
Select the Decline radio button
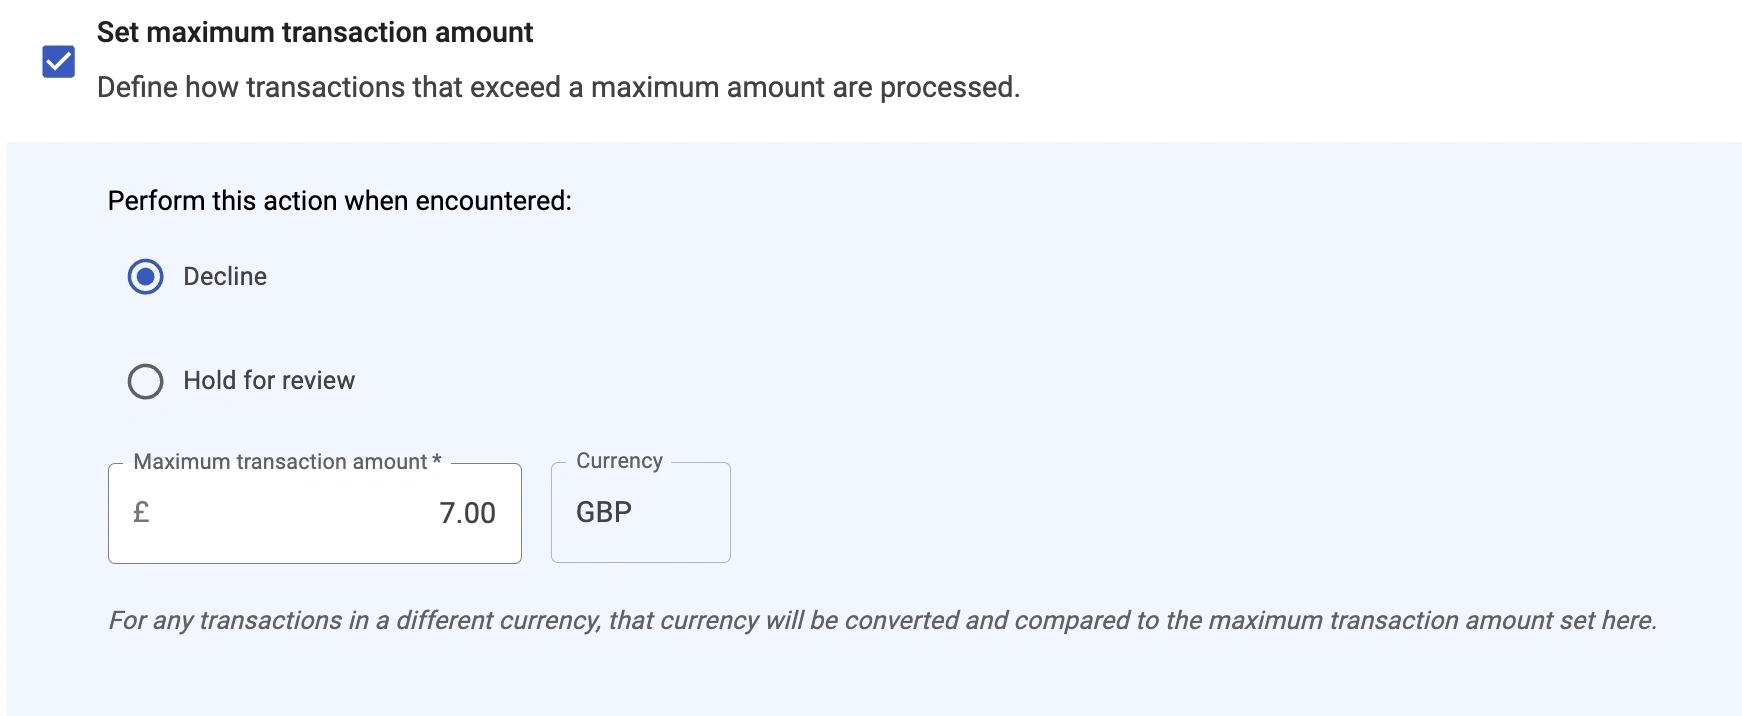pyautogui.click(x=146, y=277)
